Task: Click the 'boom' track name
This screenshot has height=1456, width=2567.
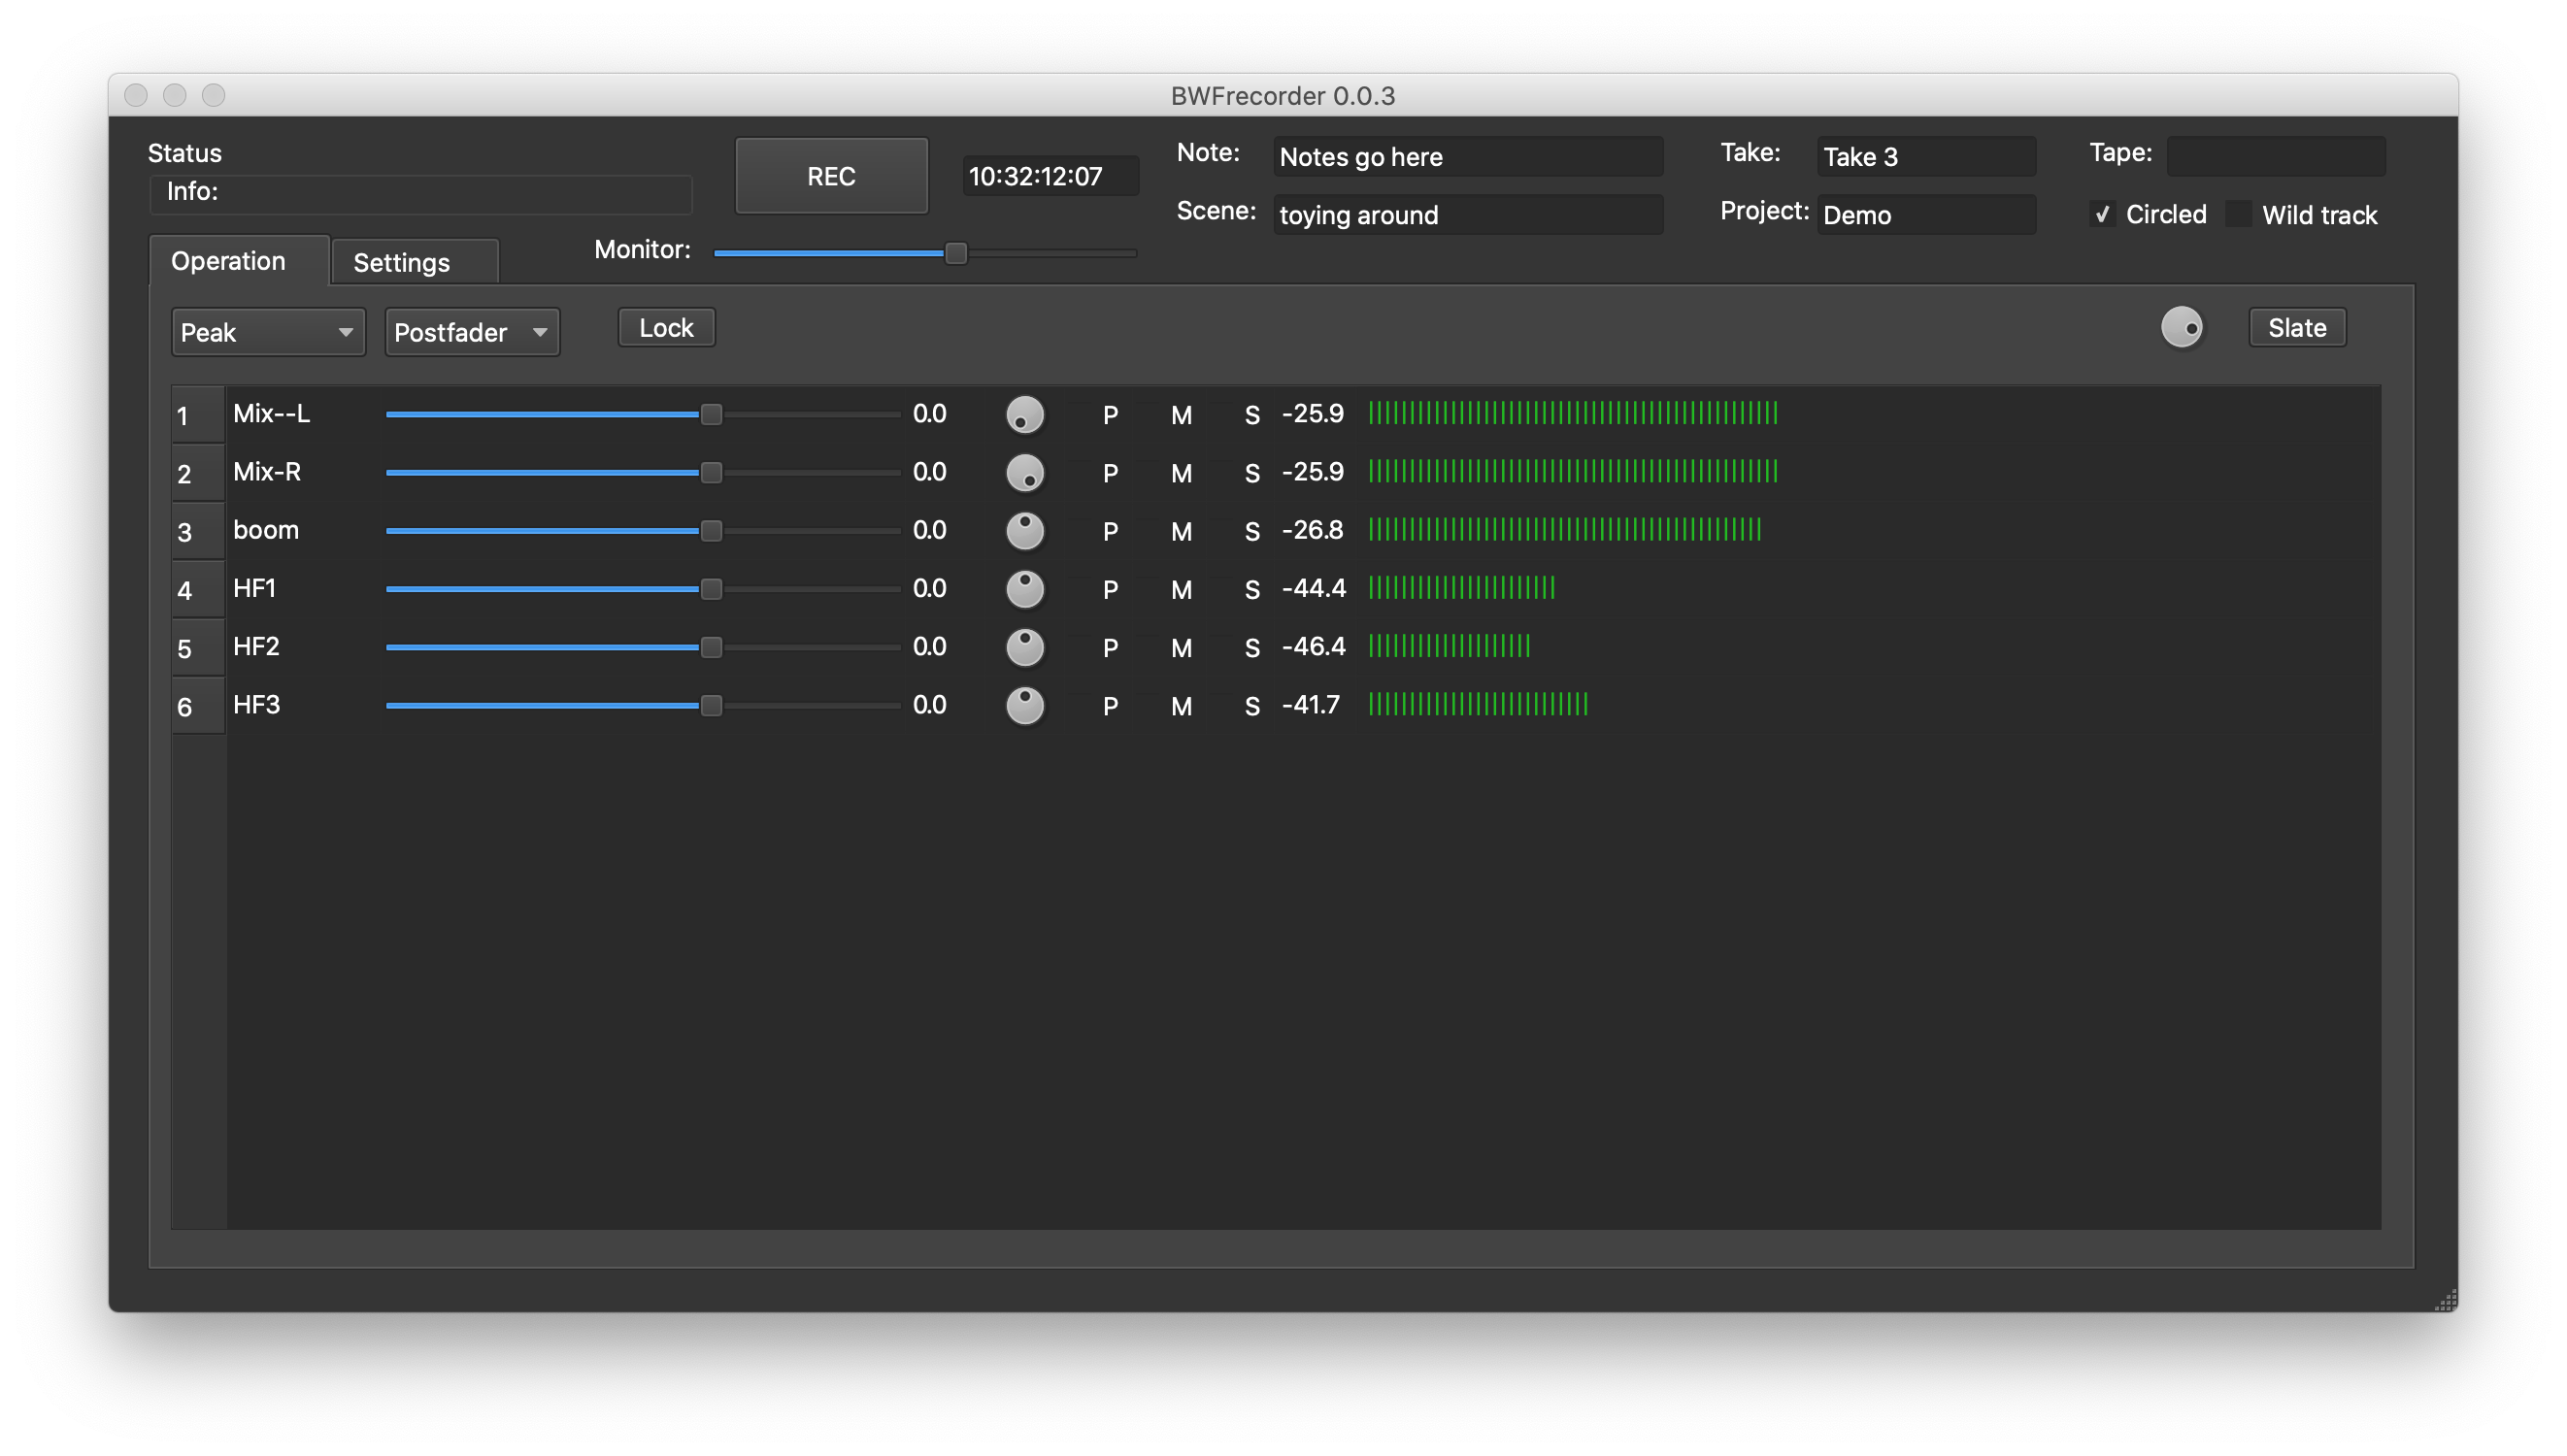Action: [x=266, y=530]
